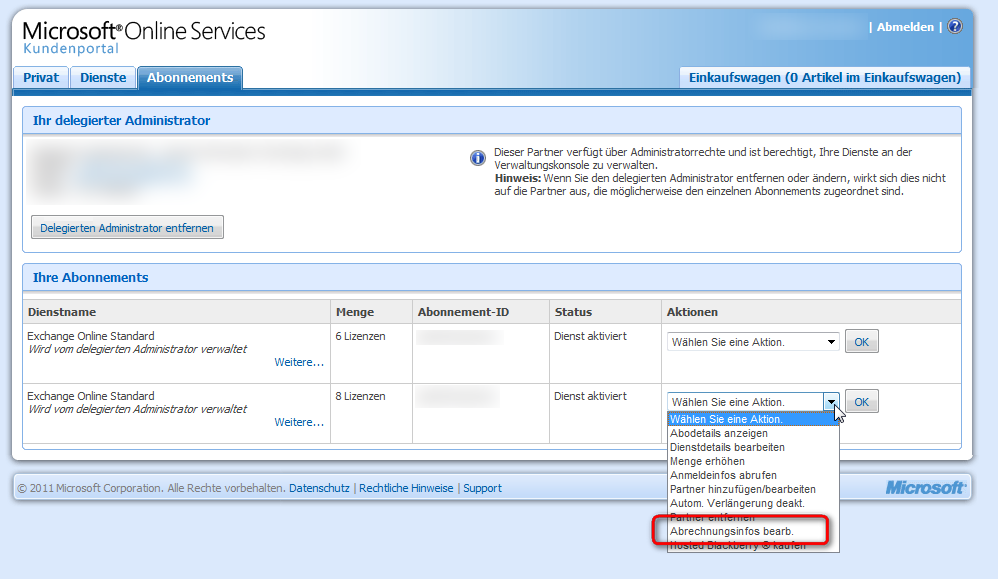Viewport: 998px width, 579px height.
Task: Pick 'Menge erhöhen' from the action list
Action: click(707, 461)
